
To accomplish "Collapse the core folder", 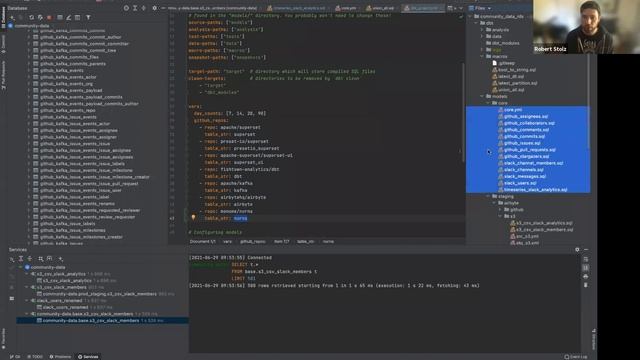I will [x=488, y=103].
